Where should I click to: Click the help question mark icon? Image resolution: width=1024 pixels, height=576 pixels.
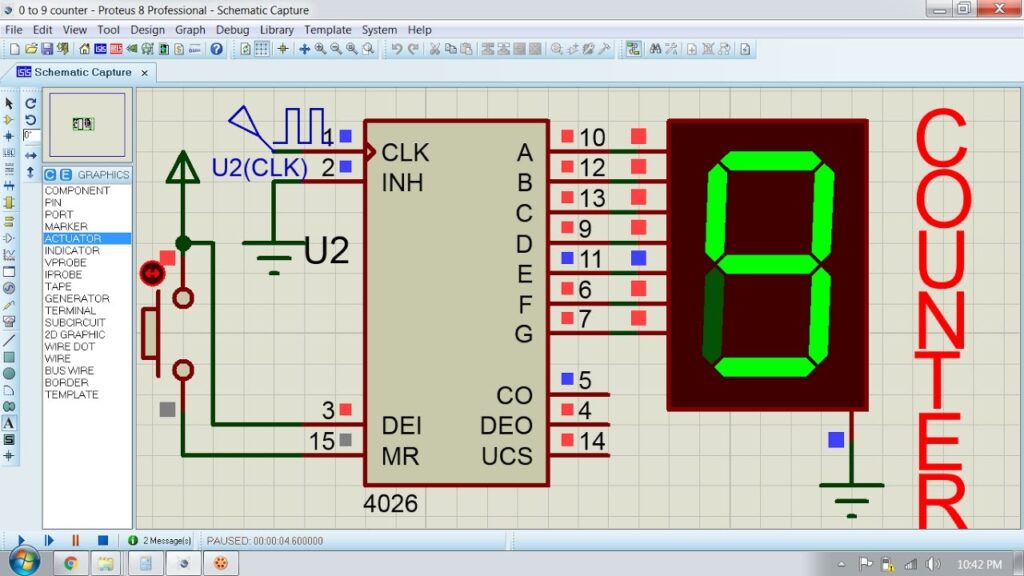coord(216,48)
